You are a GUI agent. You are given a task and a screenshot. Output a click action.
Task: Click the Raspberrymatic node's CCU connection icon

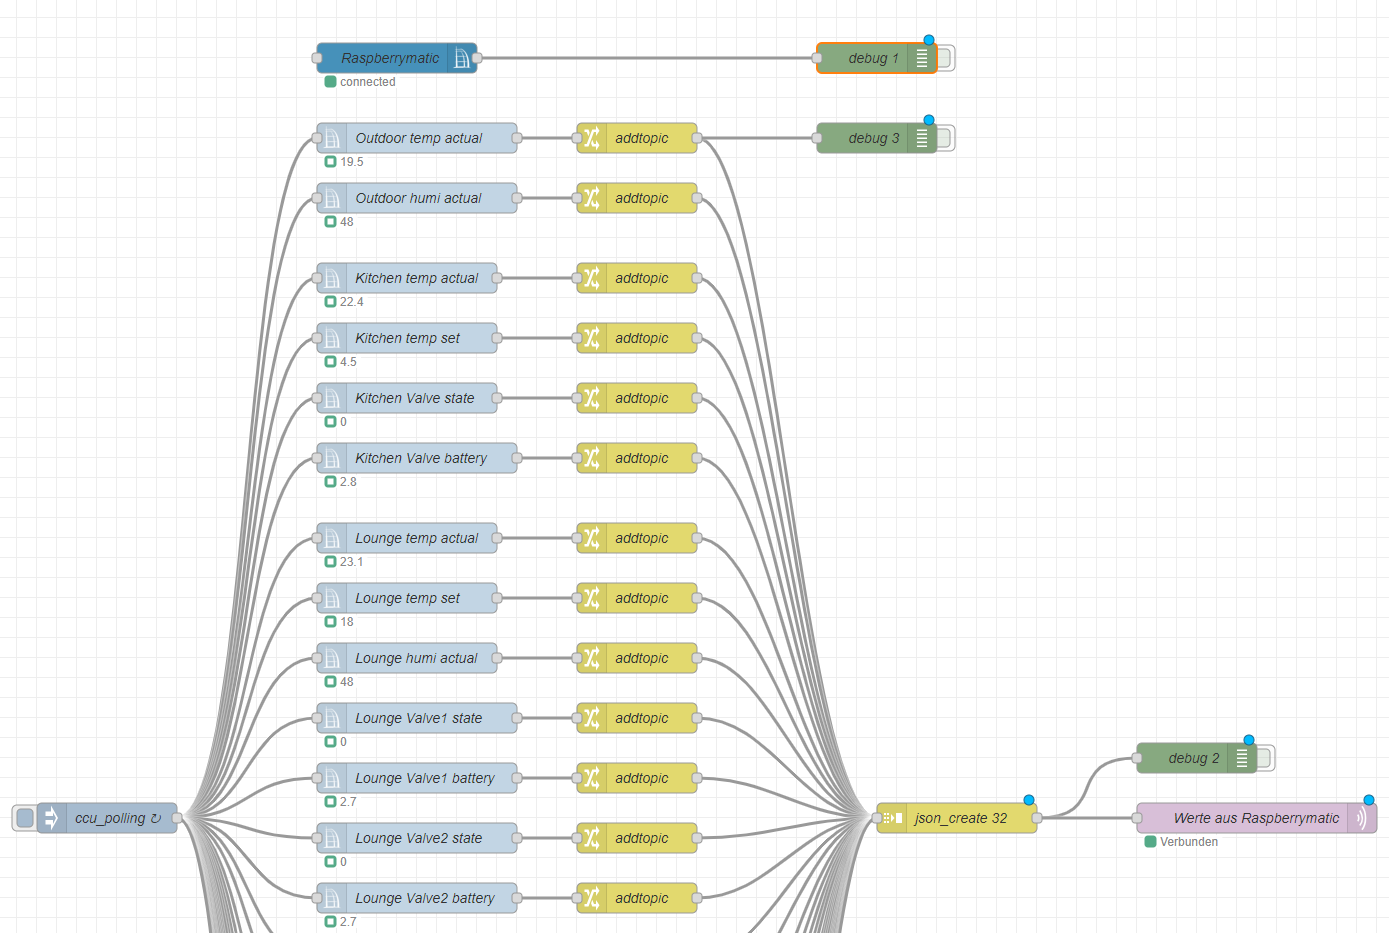(461, 58)
